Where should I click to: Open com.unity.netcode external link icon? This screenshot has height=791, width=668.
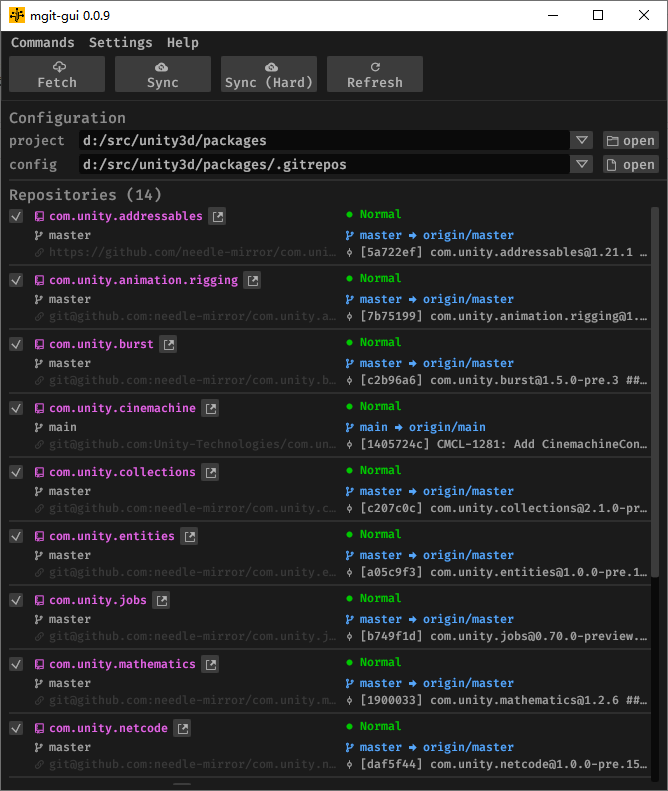pyautogui.click(x=183, y=729)
